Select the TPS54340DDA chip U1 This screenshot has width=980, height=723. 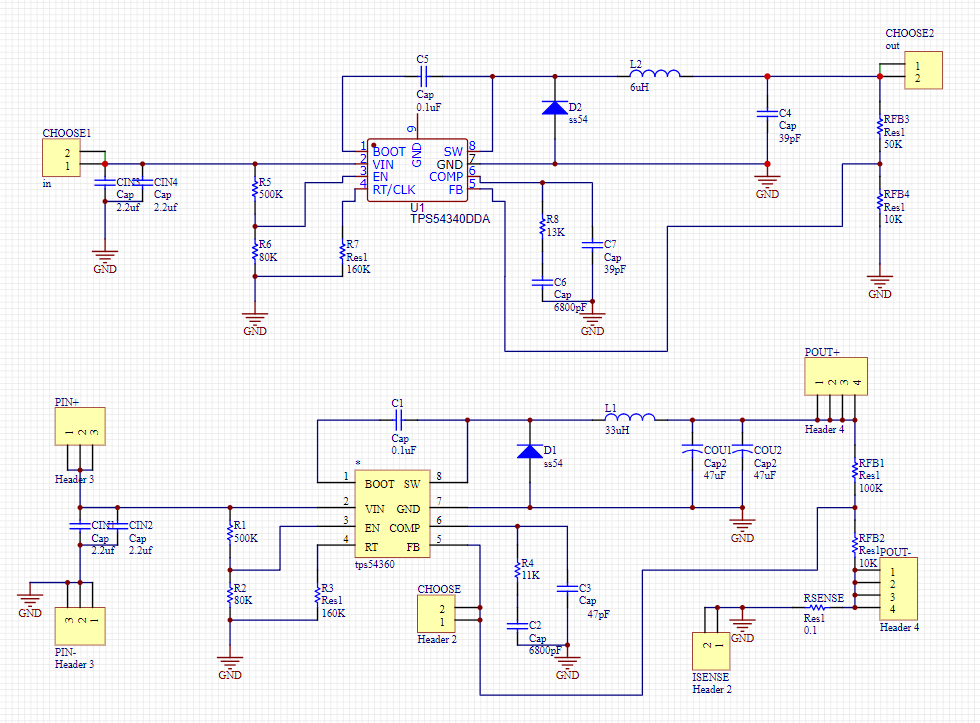pyautogui.click(x=418, y=170)
